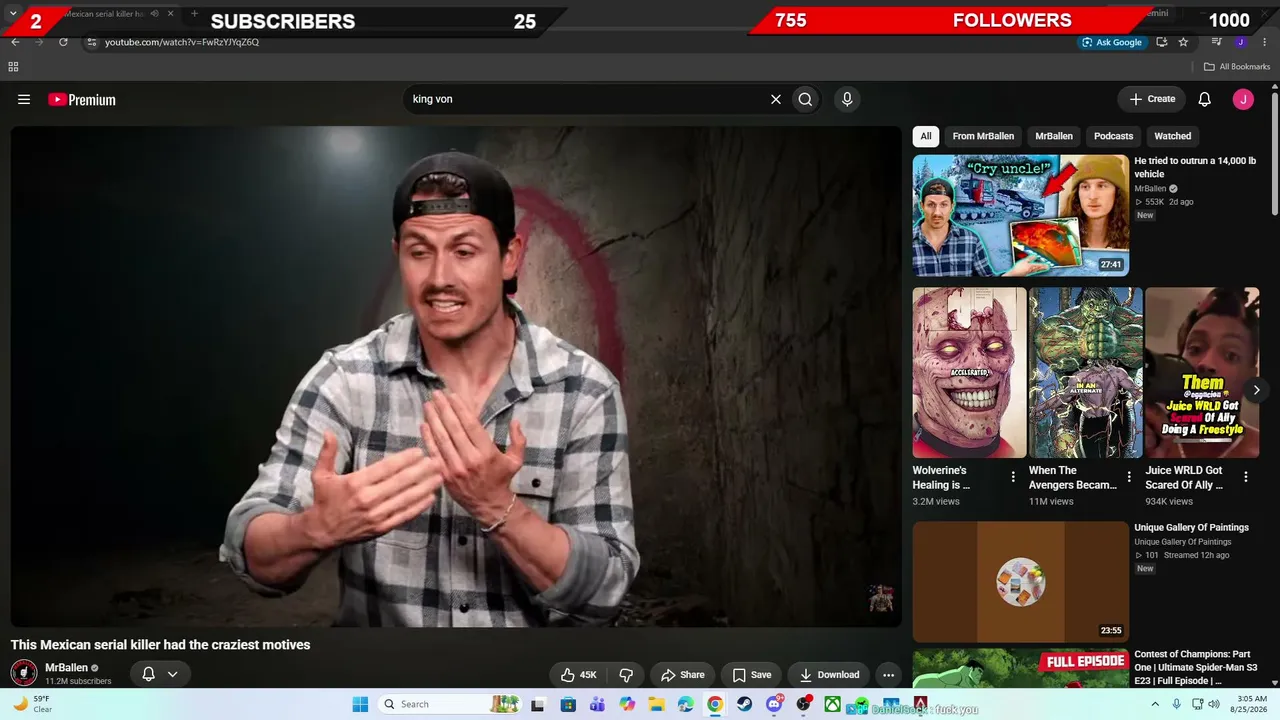Screen dimensions: 1280x720
Task: Open the 14,000 lb vehicle video thumbnail
Action: tap(1021, 215)
